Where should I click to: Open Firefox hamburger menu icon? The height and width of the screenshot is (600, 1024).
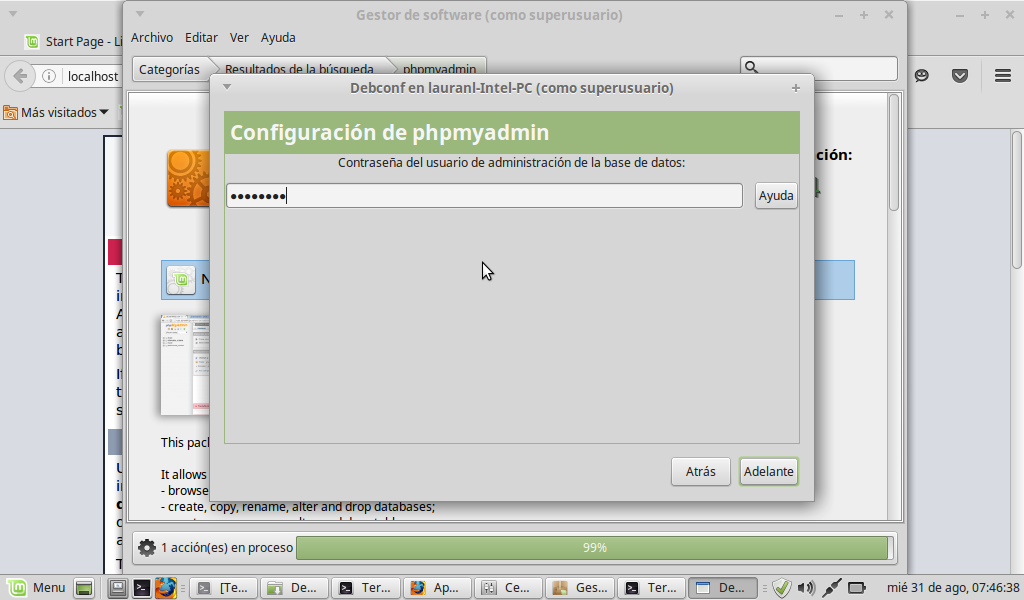click(1002, 76)
